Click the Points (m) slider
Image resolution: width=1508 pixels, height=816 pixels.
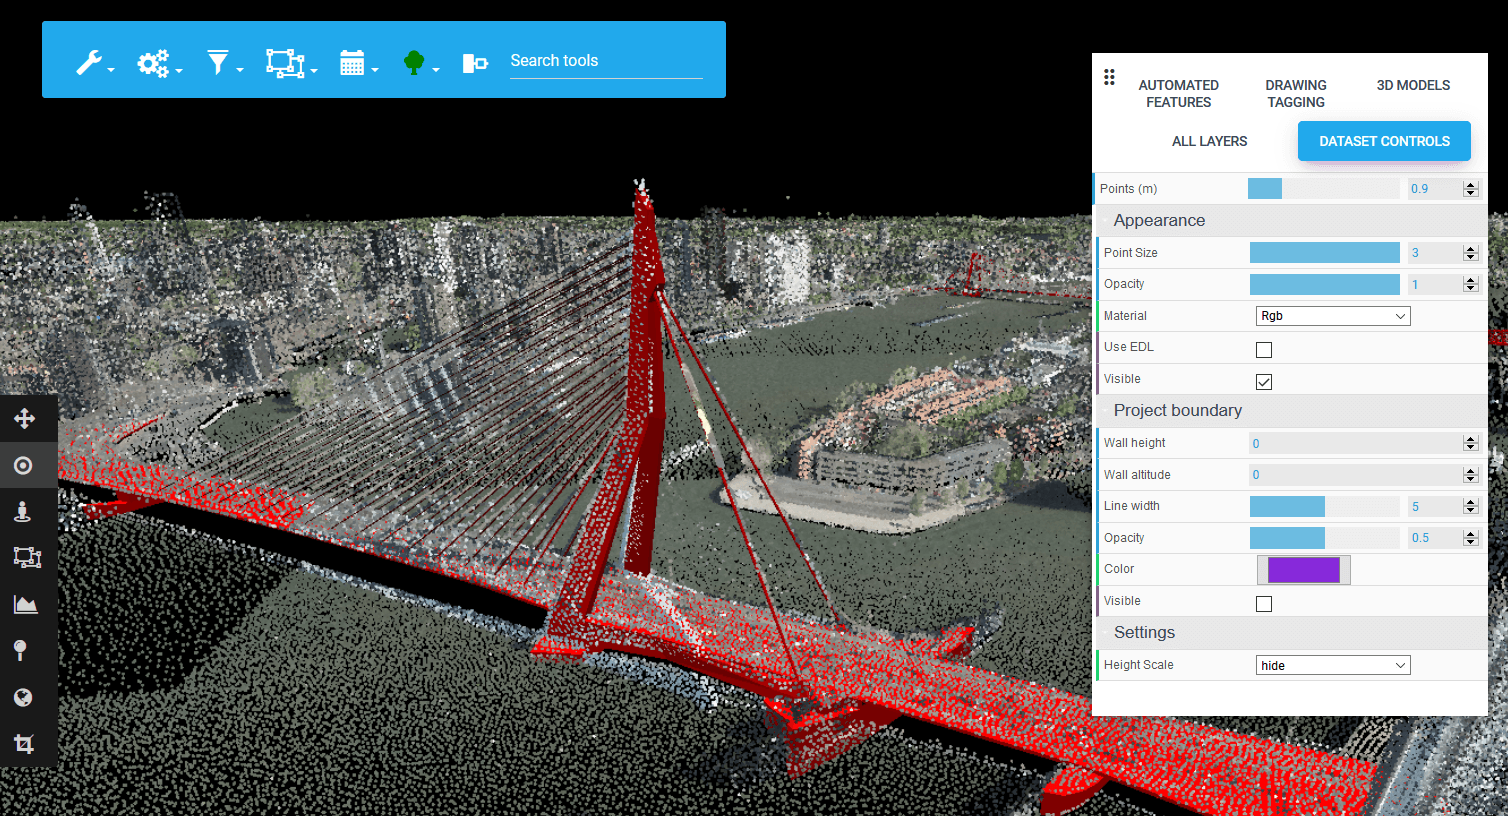(x=1324, y=188)
